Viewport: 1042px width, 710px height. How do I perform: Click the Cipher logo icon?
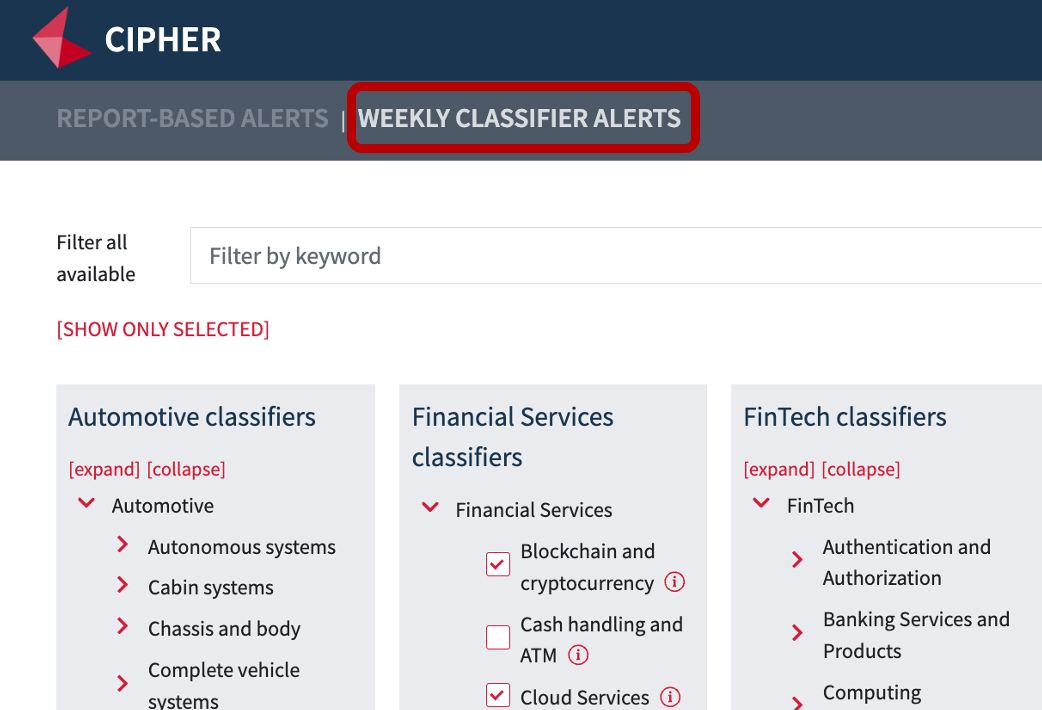click(61, 38)
